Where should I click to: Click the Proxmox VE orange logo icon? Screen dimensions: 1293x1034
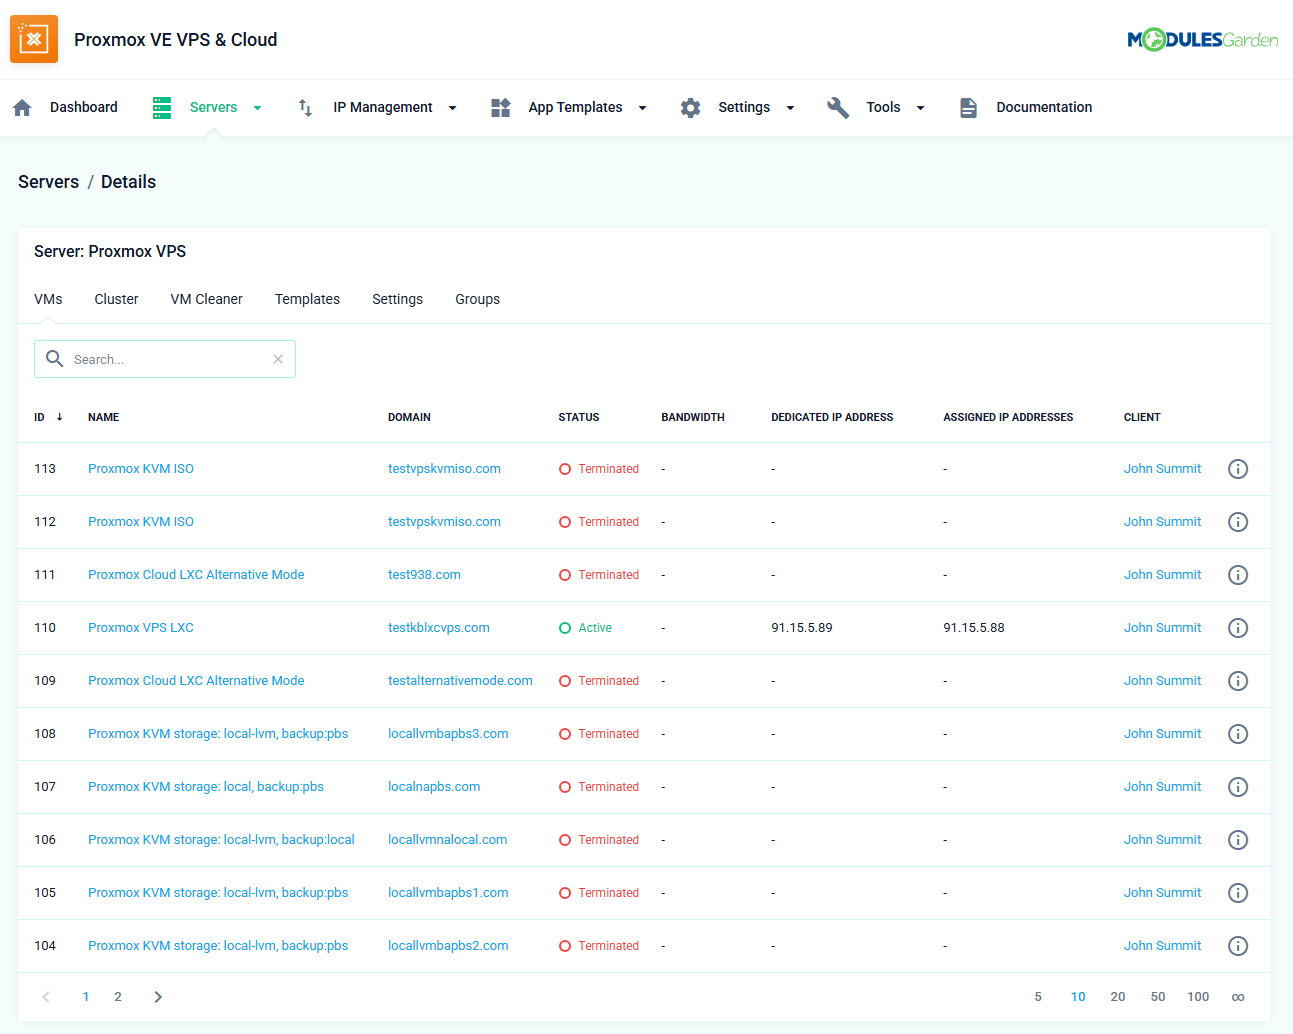point(34,39)
